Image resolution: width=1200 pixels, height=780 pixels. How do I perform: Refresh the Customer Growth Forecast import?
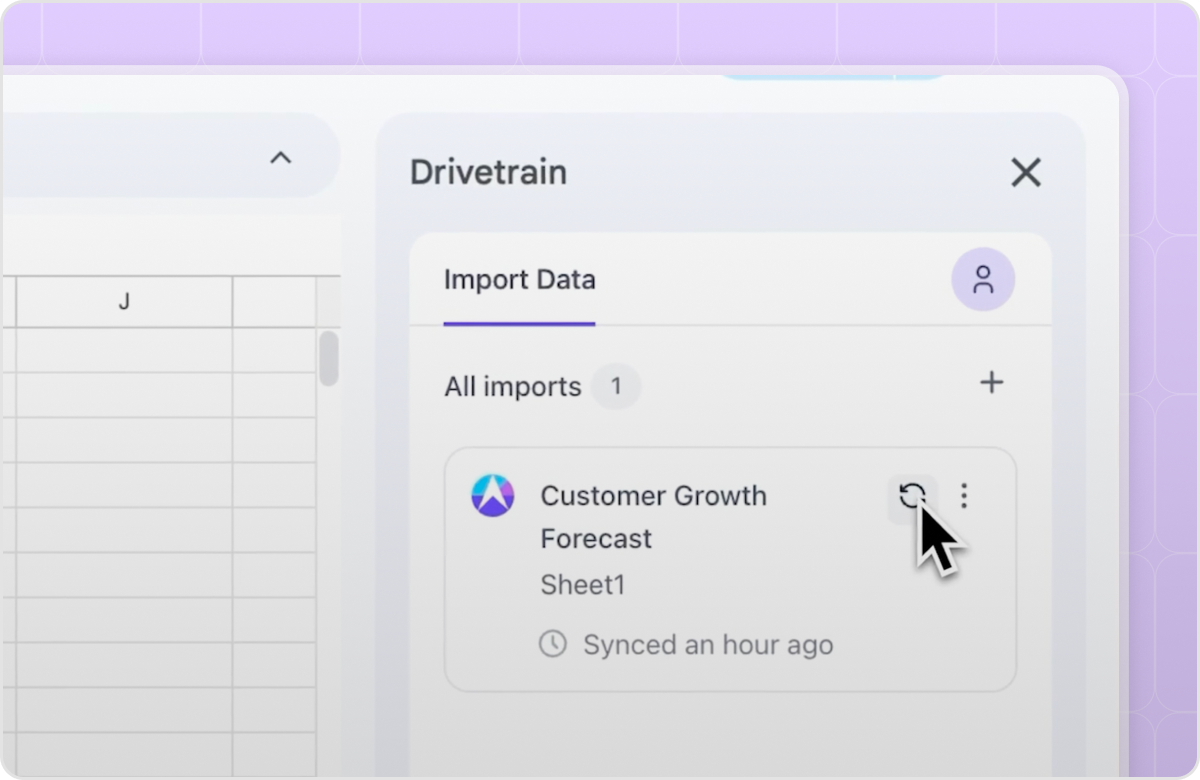[912, 497]
